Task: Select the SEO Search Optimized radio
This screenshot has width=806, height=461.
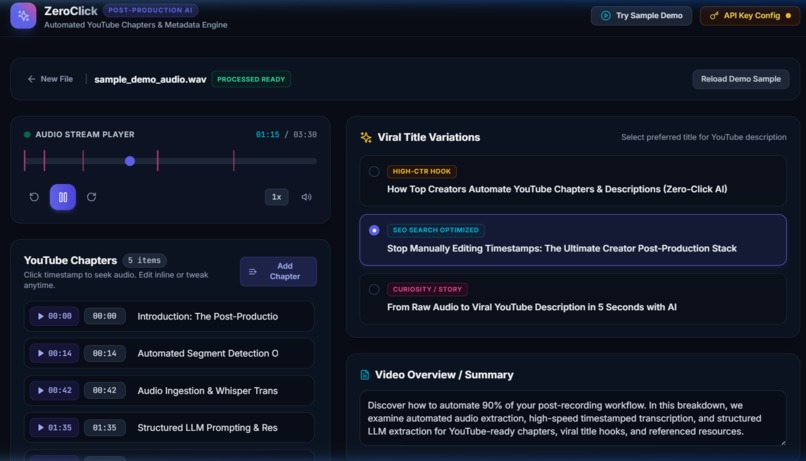Action: pyautogui.click(x=374, y=230)
